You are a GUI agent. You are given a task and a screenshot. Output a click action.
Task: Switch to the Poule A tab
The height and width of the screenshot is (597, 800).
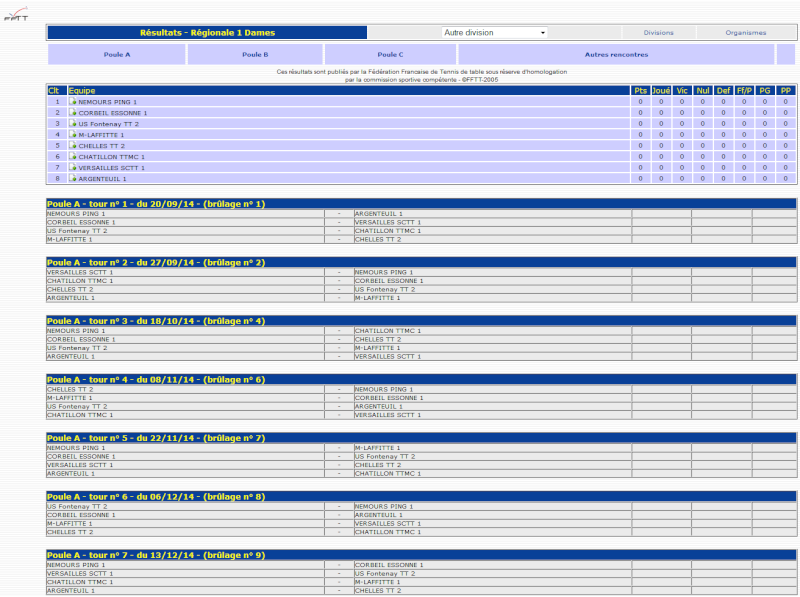(117, 55)
